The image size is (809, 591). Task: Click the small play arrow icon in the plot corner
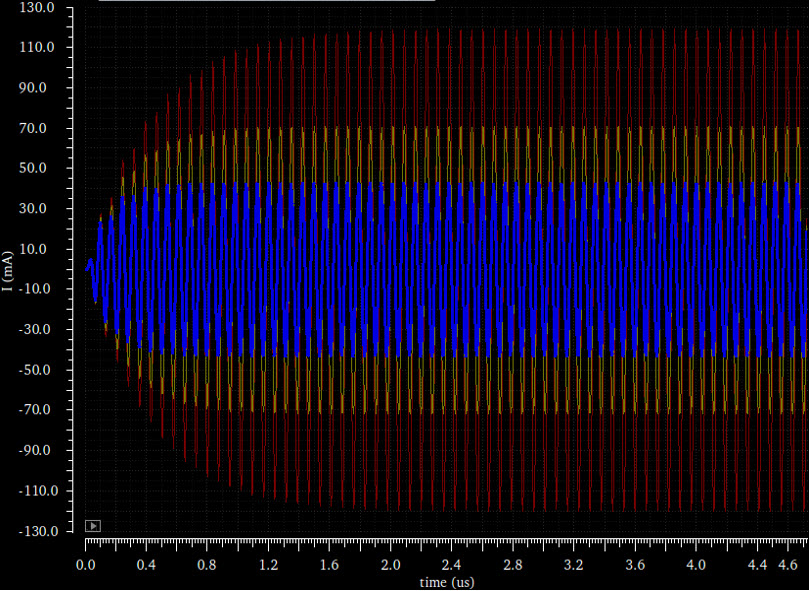pos(93,526)
